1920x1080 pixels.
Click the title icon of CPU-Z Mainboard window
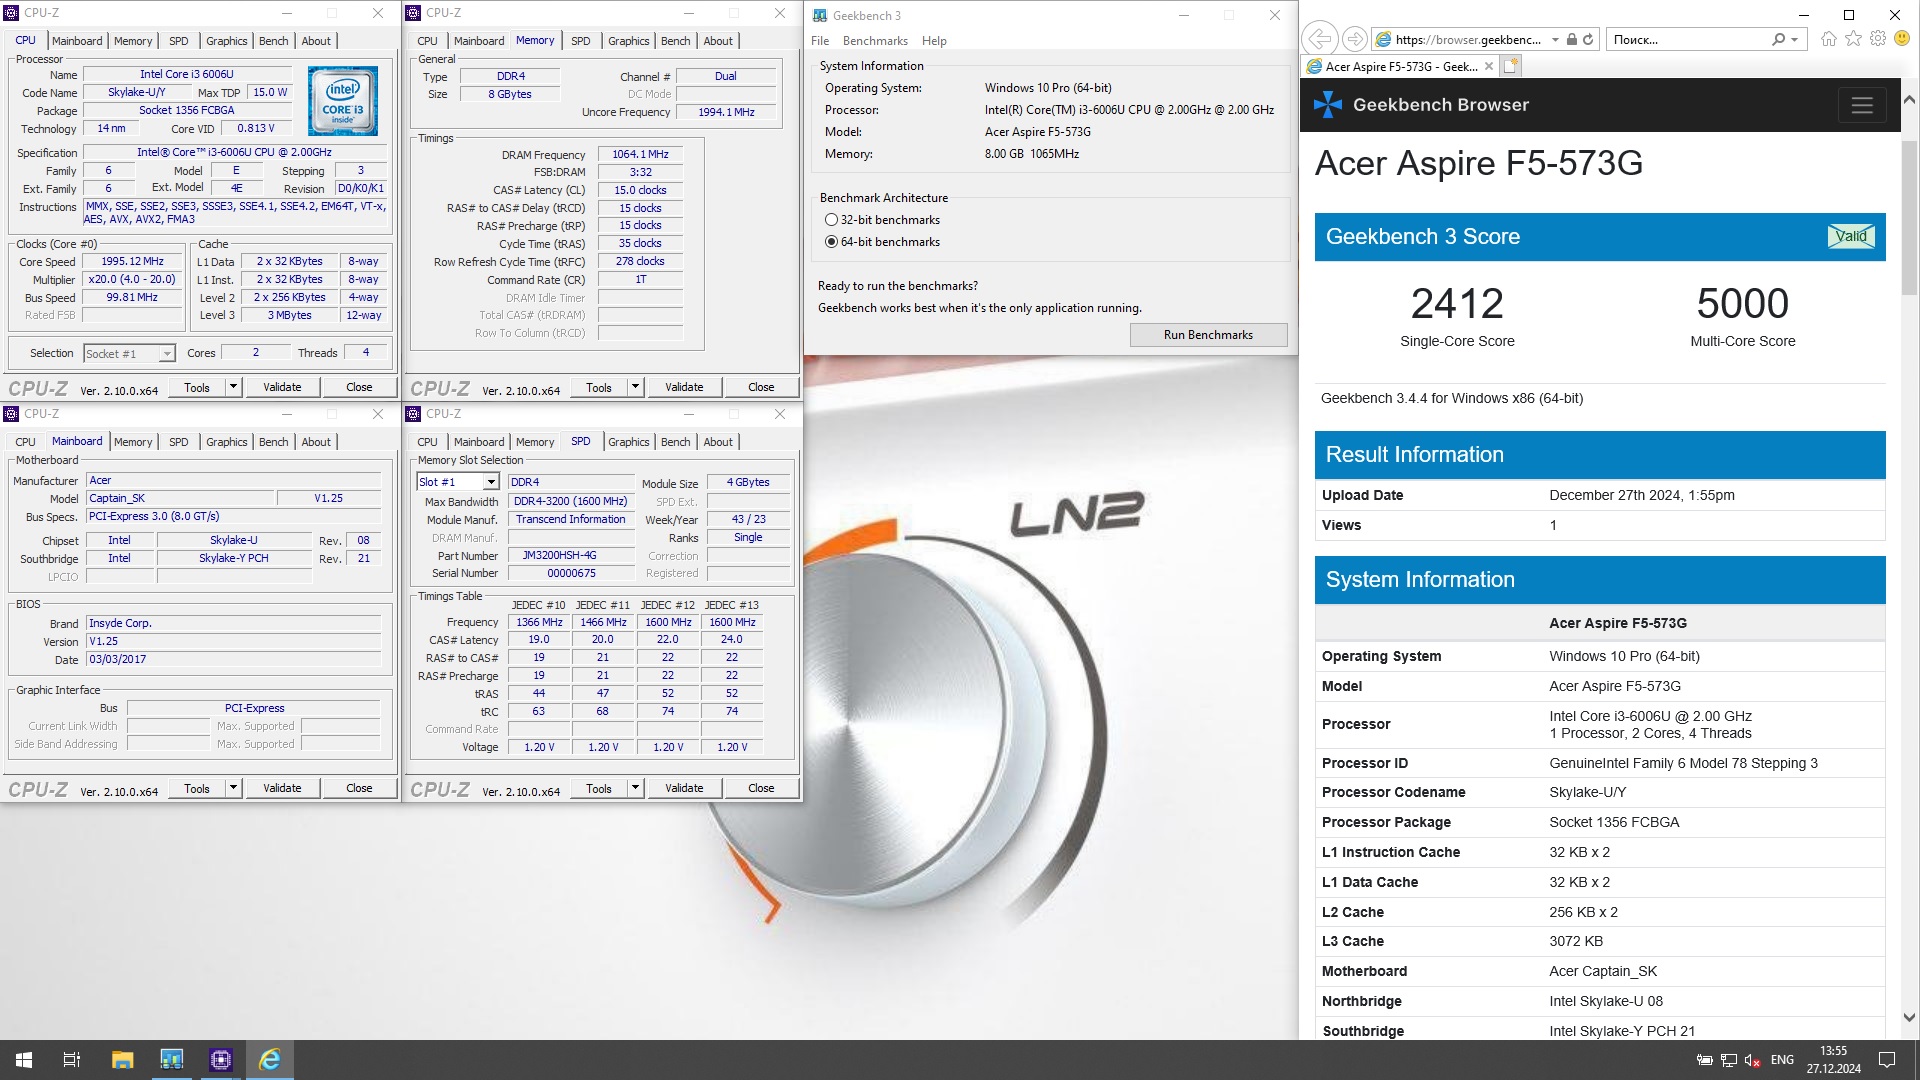point(12,414)
